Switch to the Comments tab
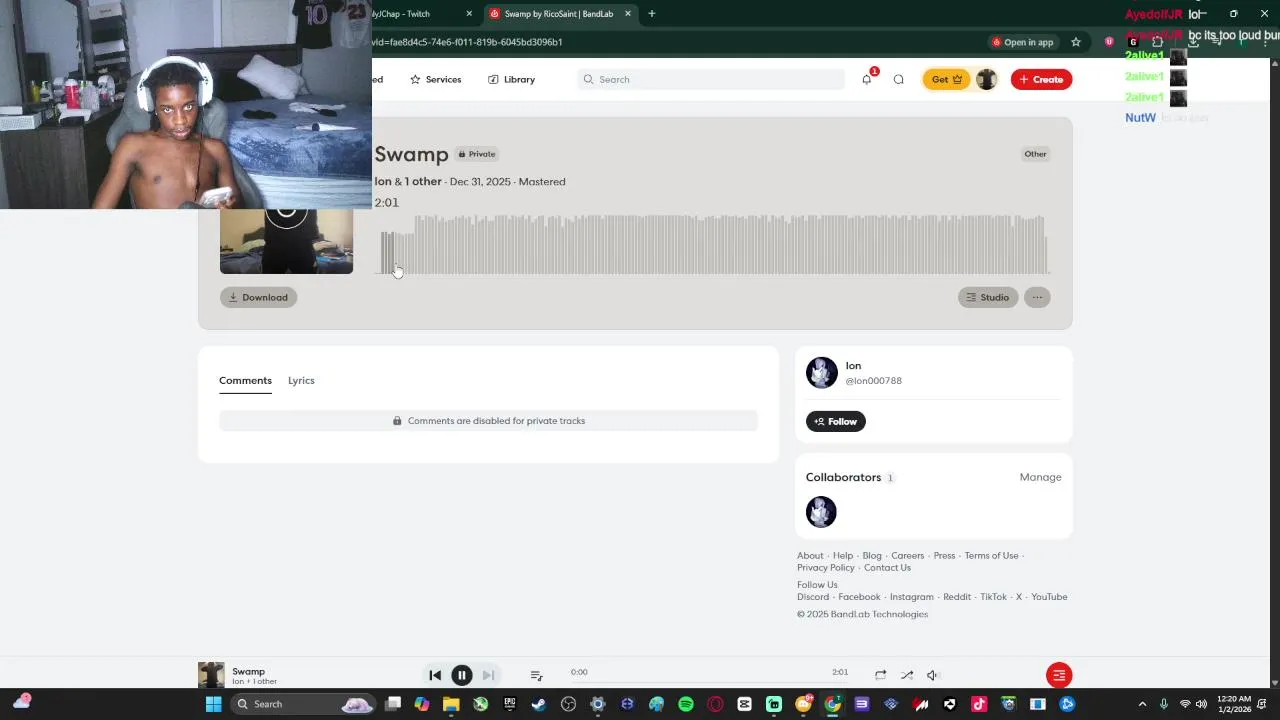This screenshot has height=720, width=1280. [x=245, y=380]
